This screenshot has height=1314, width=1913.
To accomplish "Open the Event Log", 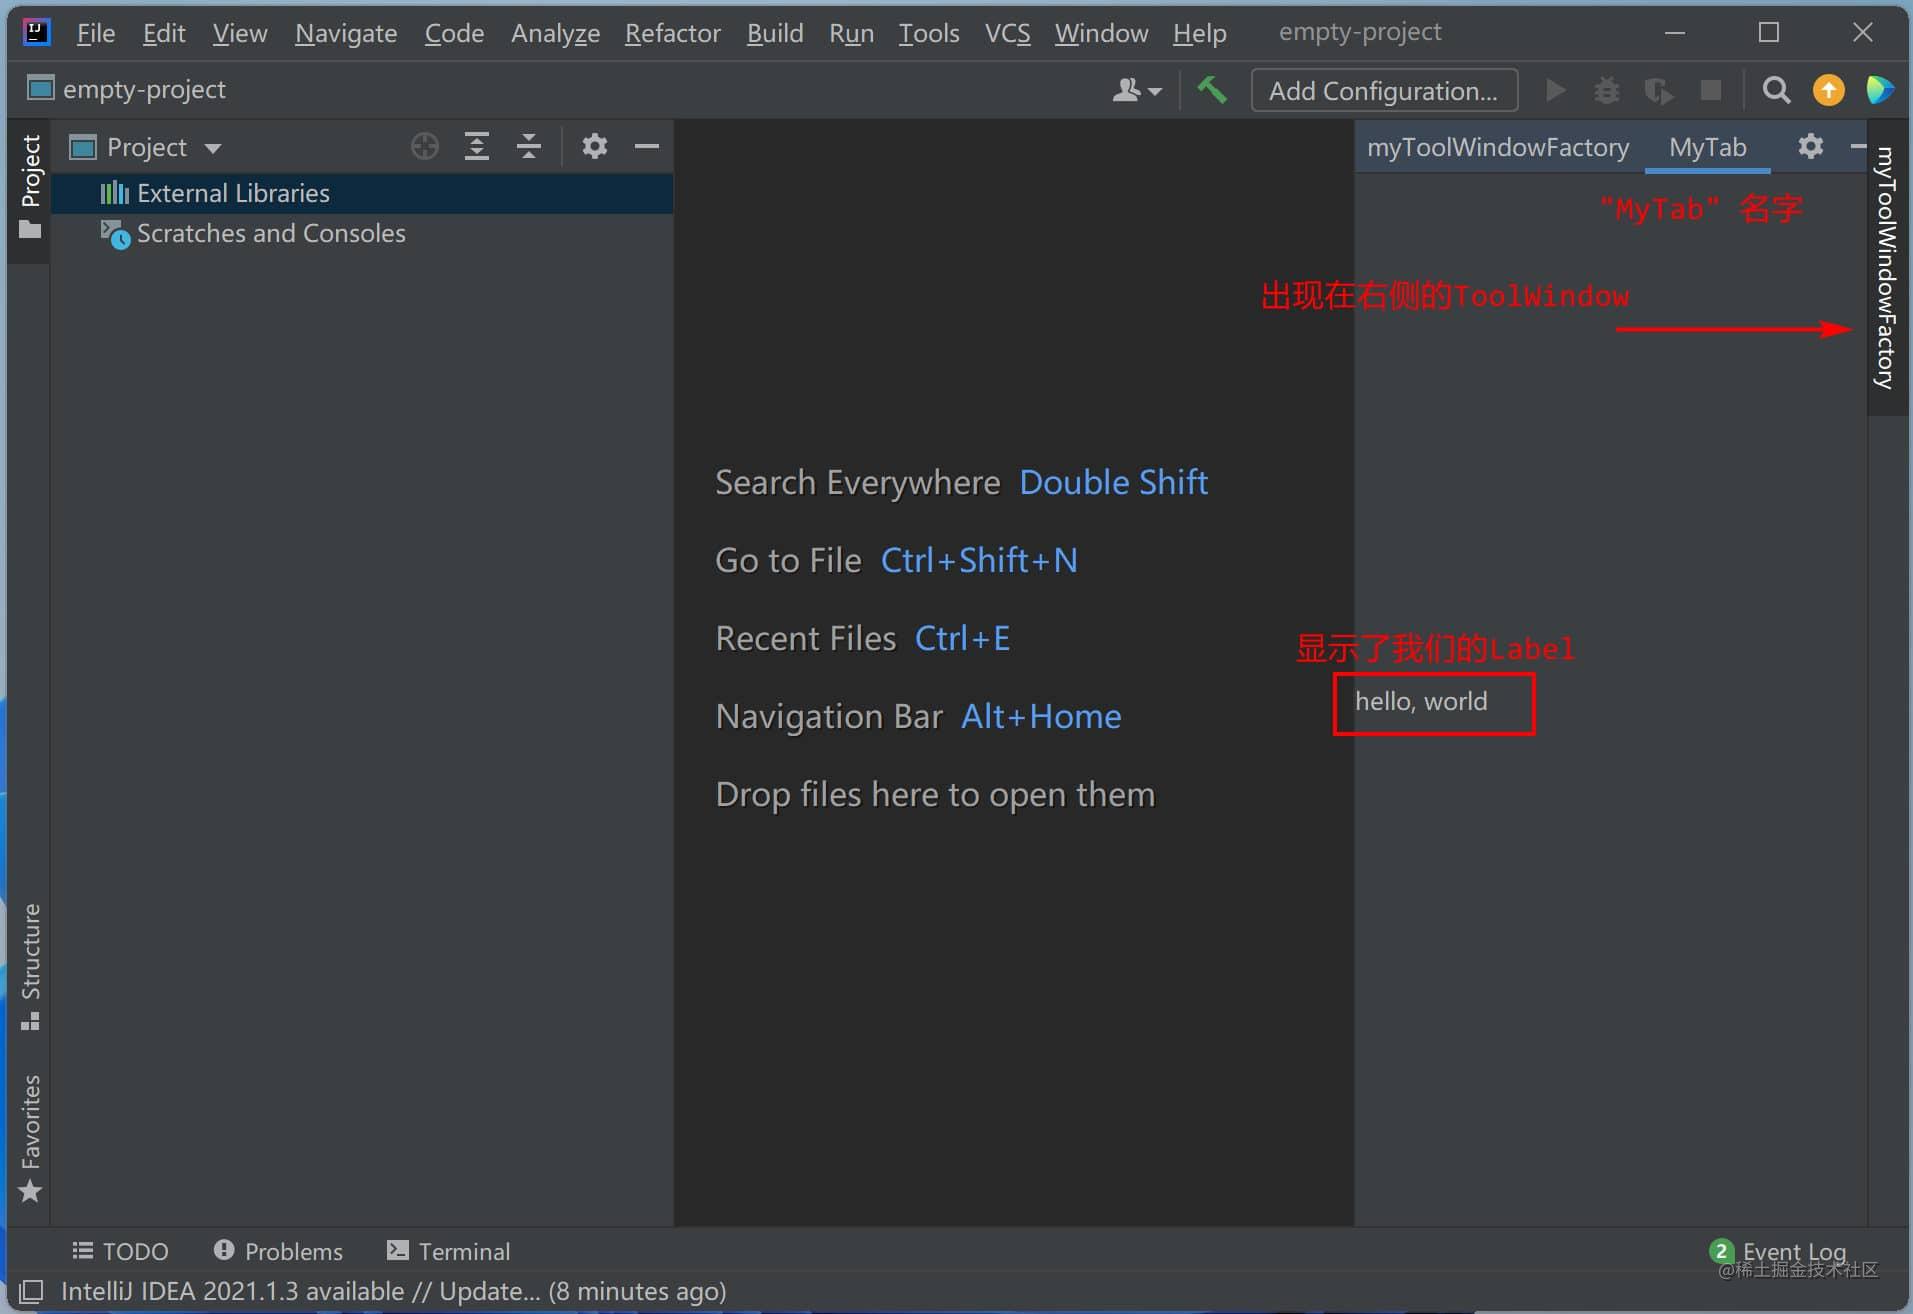I will point(1779,1251).
